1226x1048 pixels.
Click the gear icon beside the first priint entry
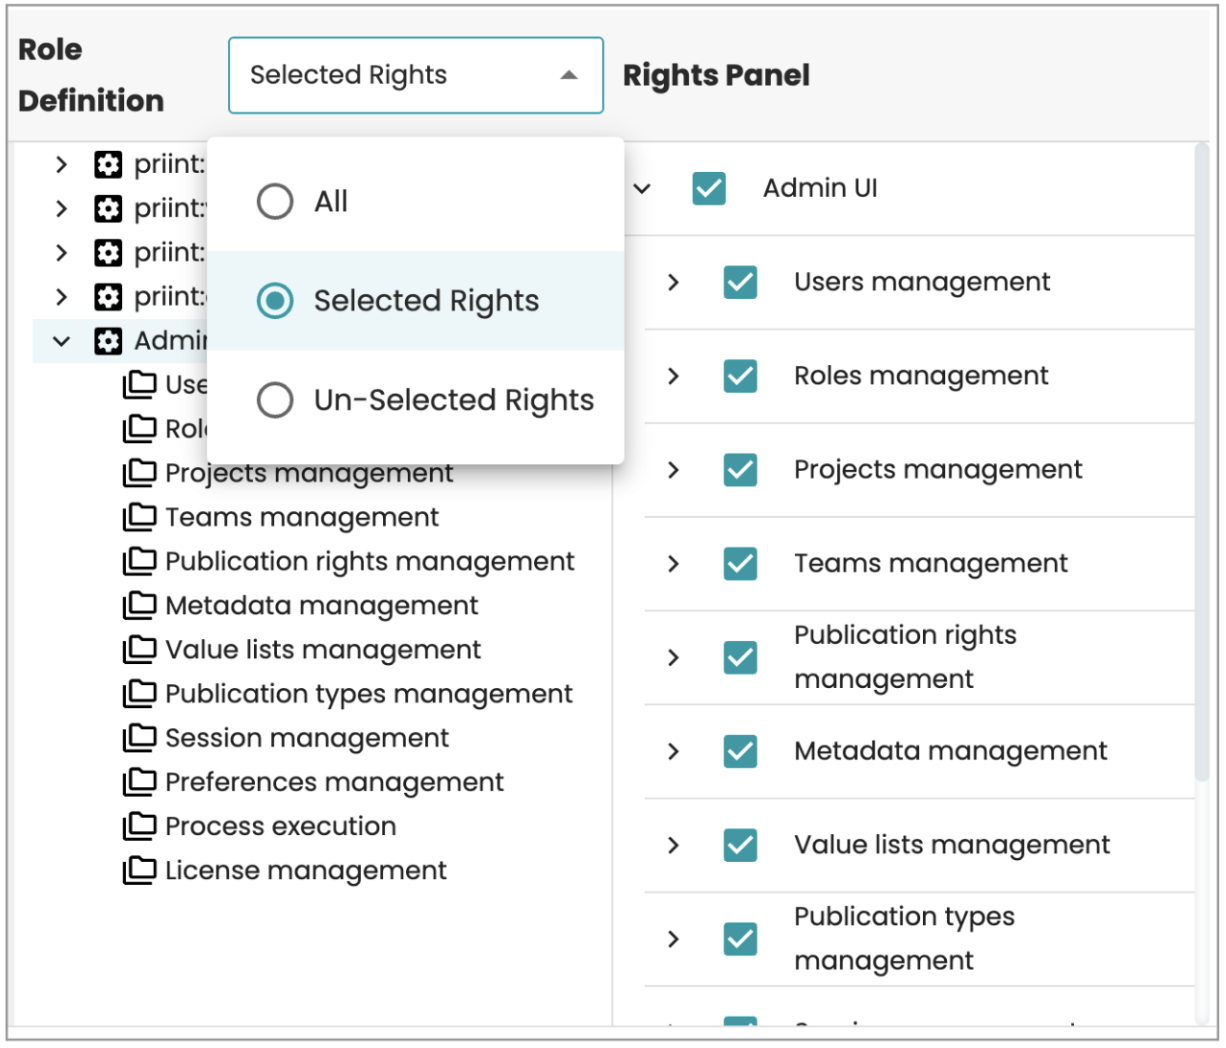[x=107, y=165]
